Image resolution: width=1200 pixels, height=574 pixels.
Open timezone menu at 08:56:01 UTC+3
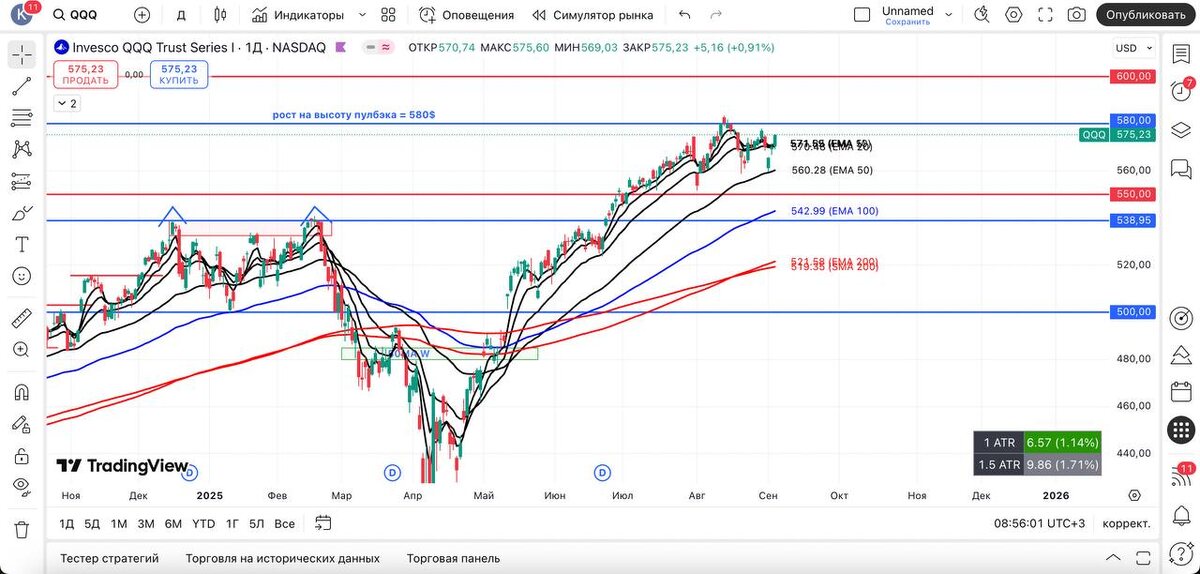point(1040,523)
